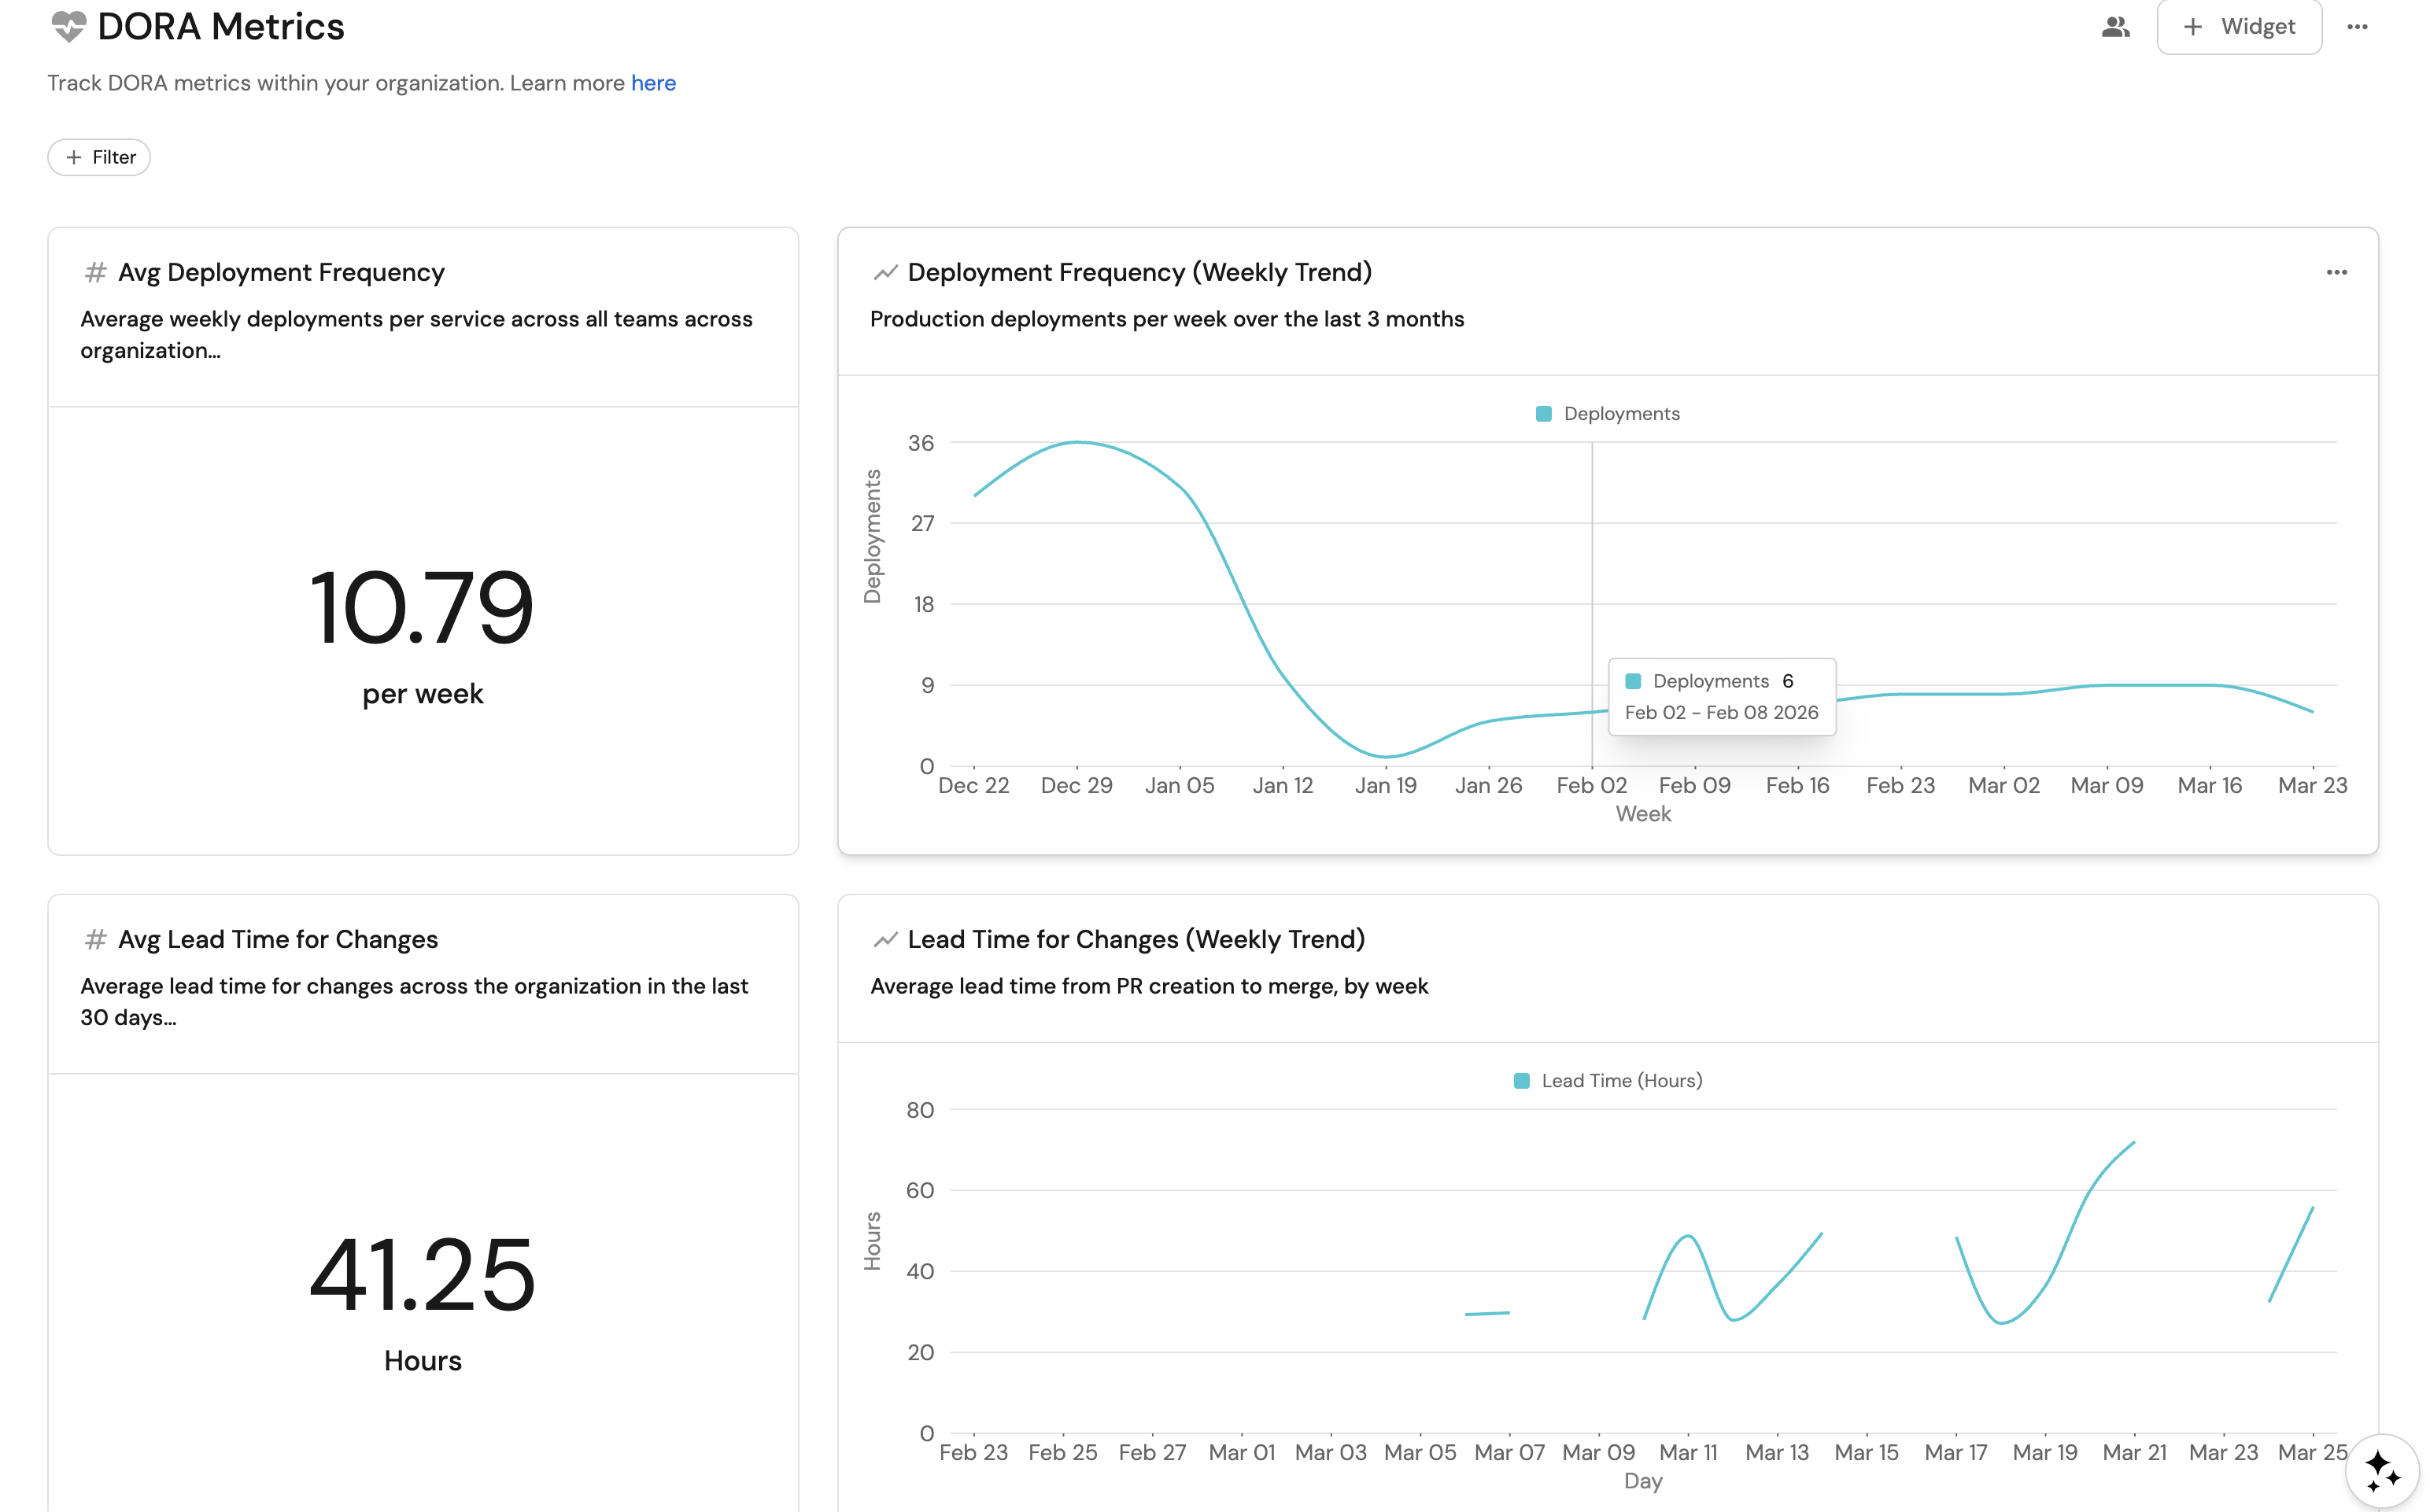This screenshot has height=1512, width=2430.
Task: Click the 10.79 per week value
Action: point(422,607)
